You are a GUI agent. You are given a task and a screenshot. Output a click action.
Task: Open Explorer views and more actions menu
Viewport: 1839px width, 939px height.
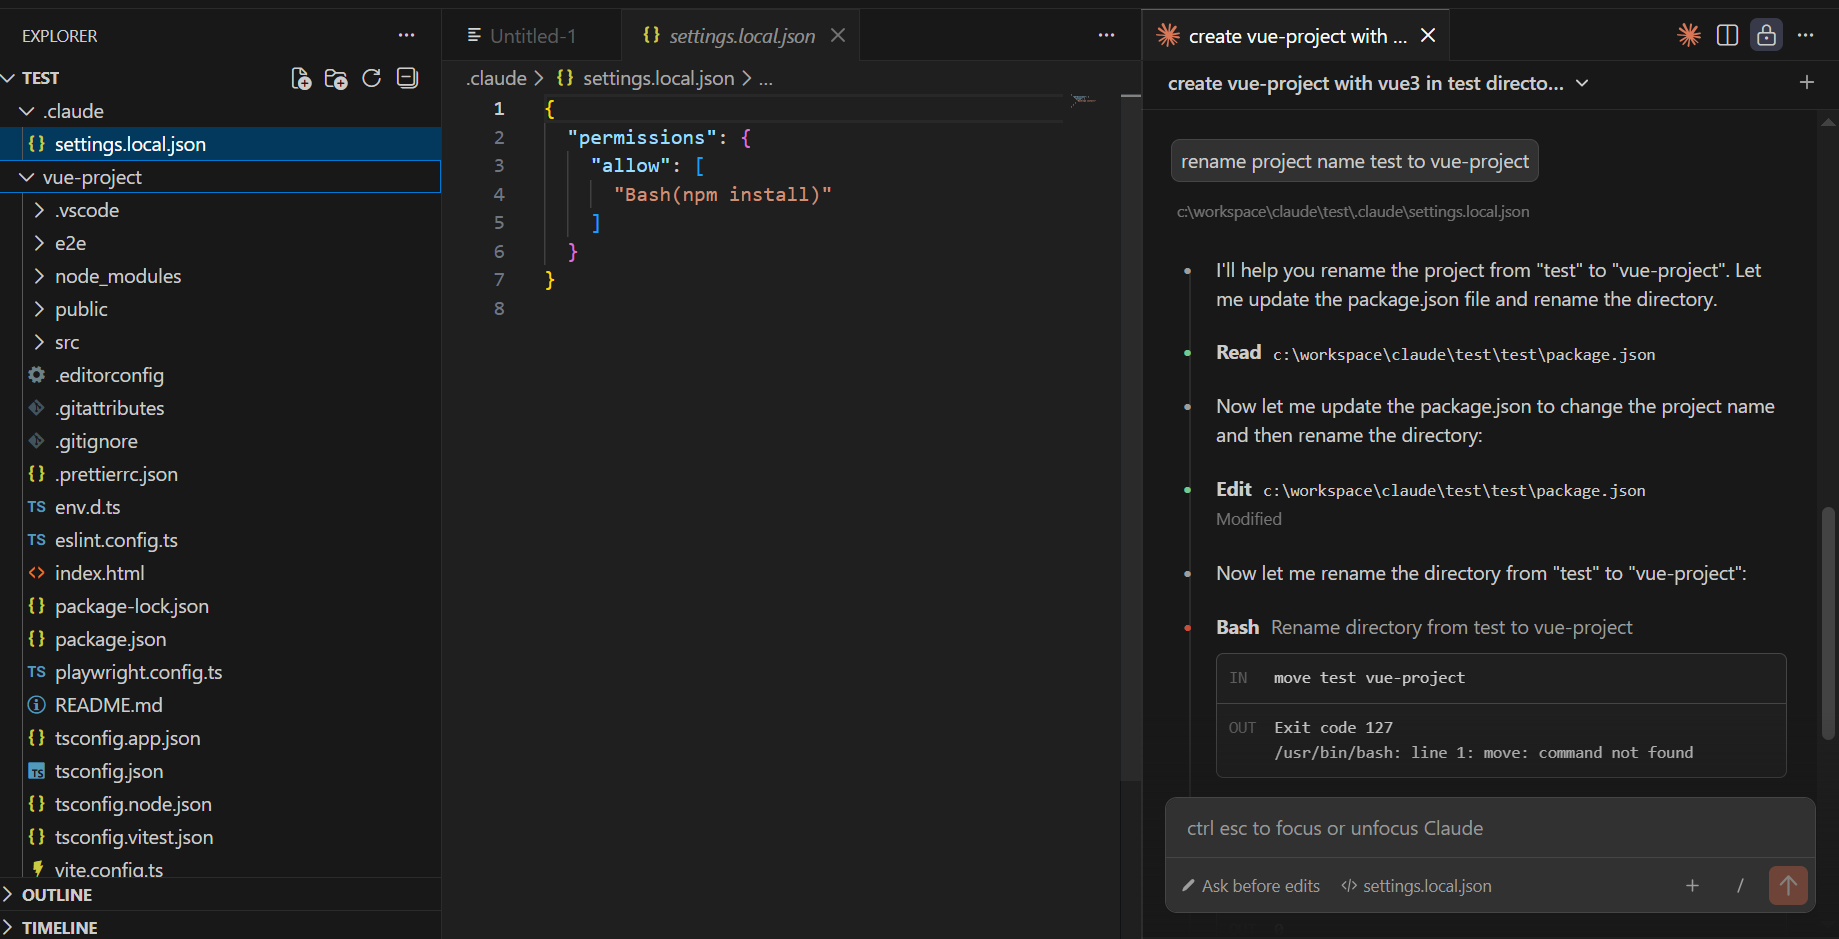(406, 35)
